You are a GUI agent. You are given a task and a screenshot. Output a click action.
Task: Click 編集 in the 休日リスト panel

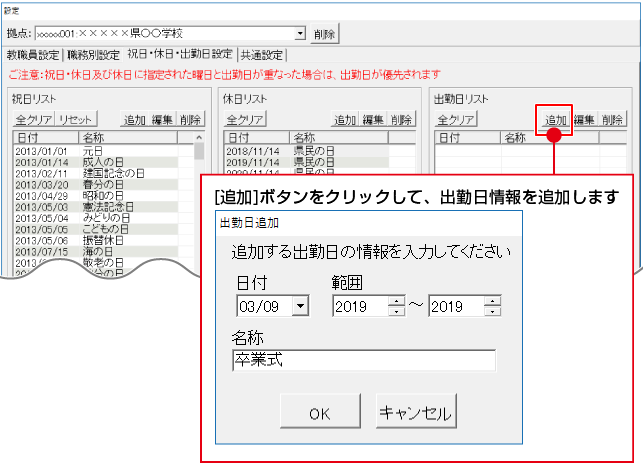coord(373,120)
